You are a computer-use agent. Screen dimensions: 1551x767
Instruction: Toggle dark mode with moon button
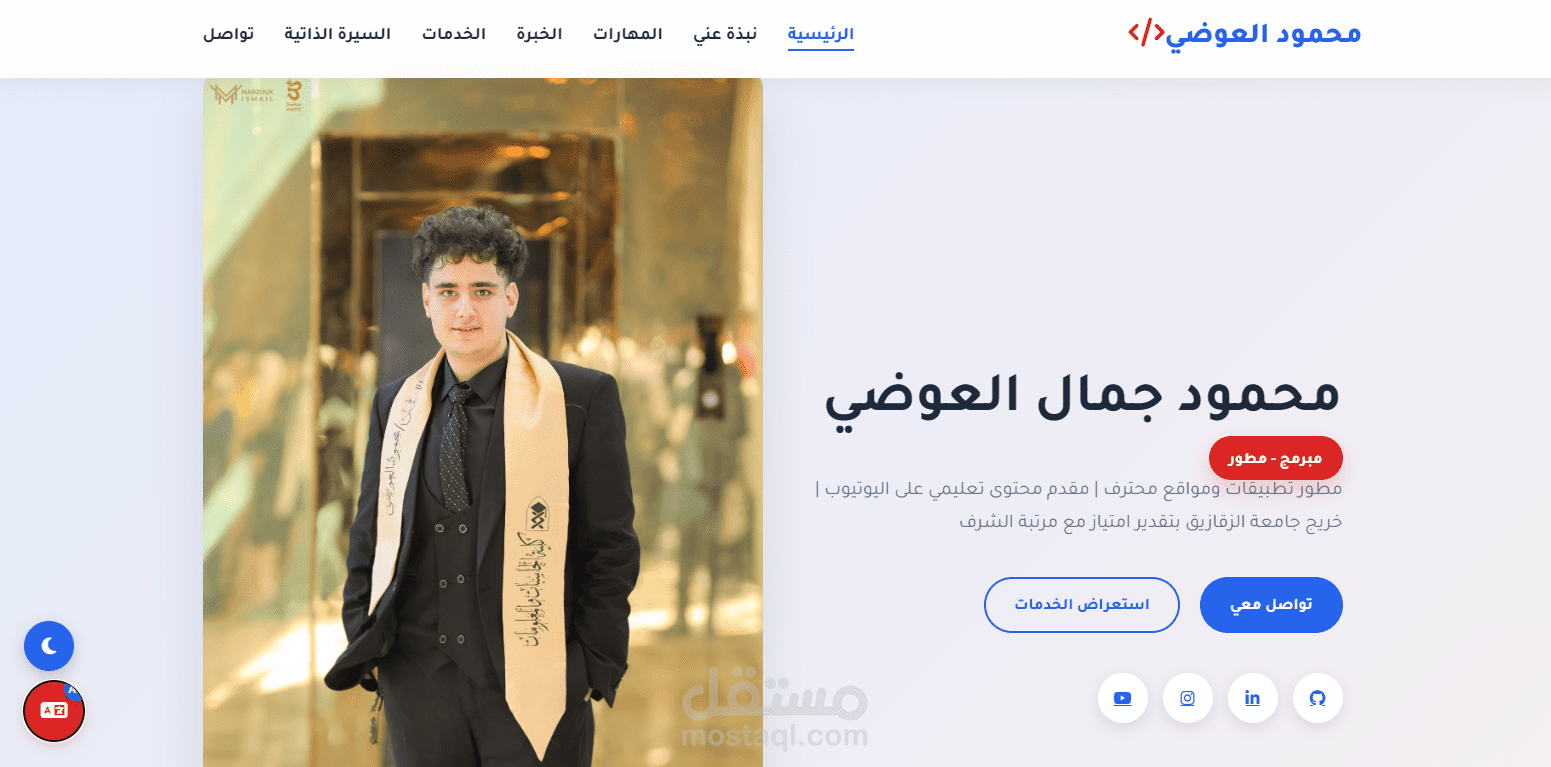tap(49, 647)
